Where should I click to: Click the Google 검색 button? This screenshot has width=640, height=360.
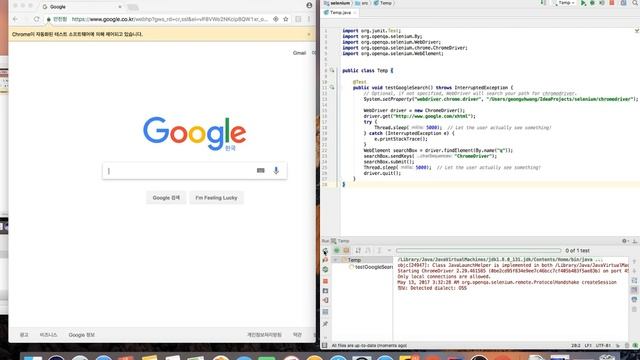166,198
